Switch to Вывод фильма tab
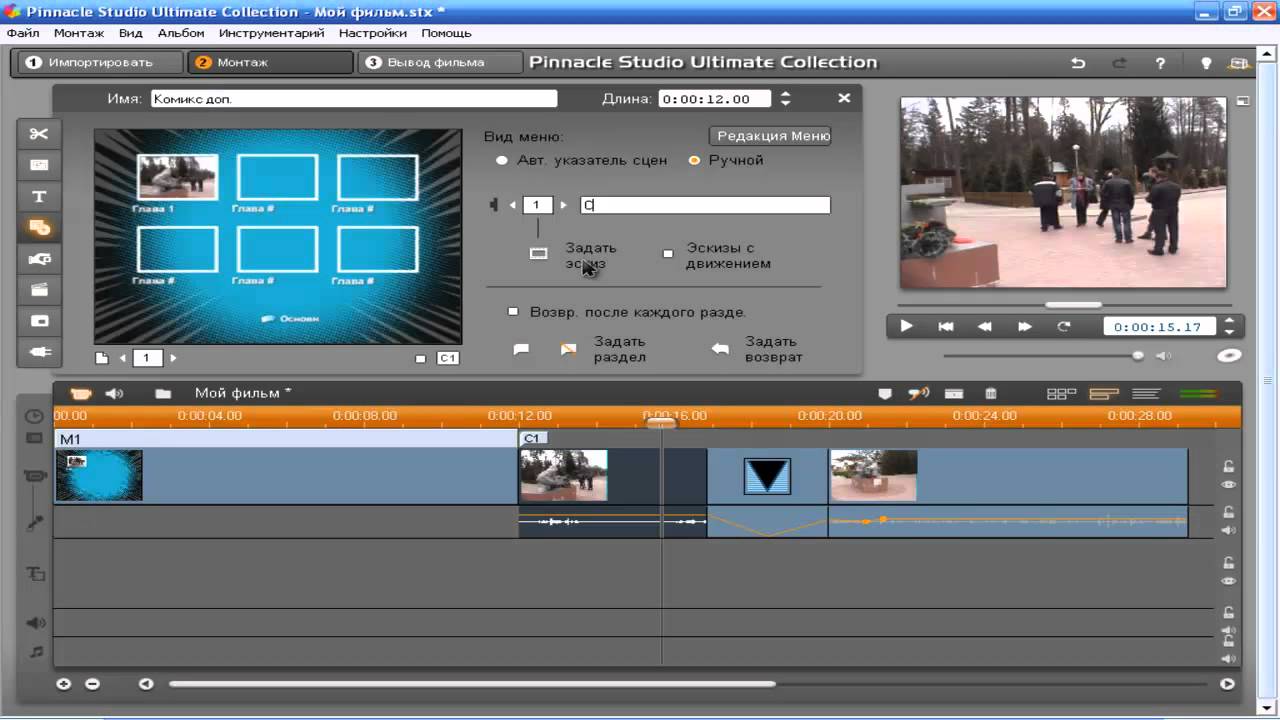The image size is (1280, 720). click(439, 62)
